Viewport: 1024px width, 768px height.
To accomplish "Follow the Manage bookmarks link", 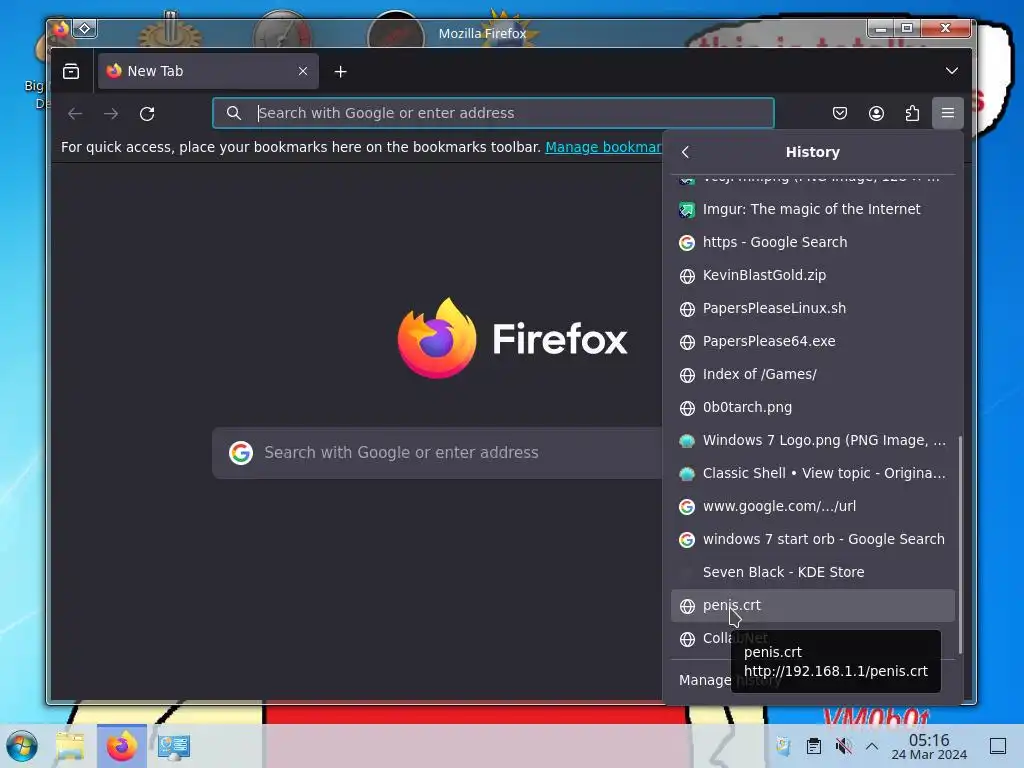I will (x=603, y=147).
